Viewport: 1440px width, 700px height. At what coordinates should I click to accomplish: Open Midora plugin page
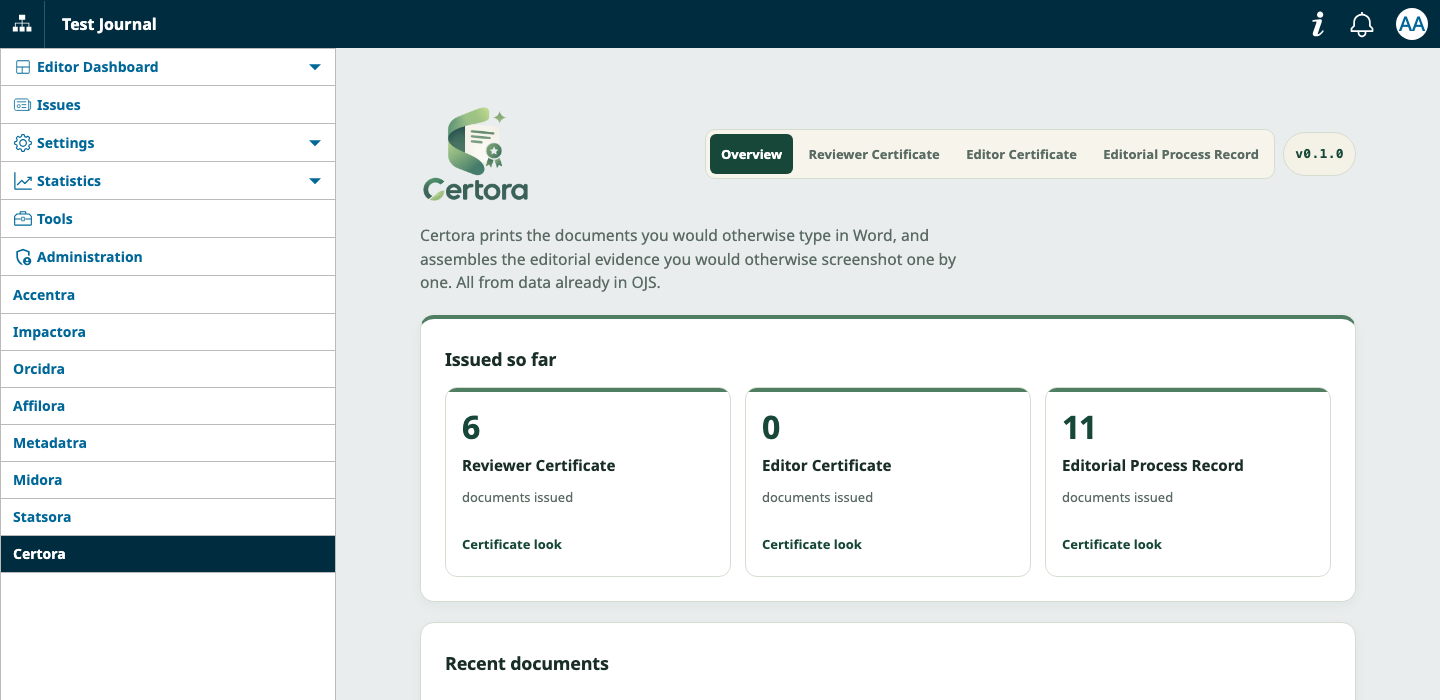168,480
